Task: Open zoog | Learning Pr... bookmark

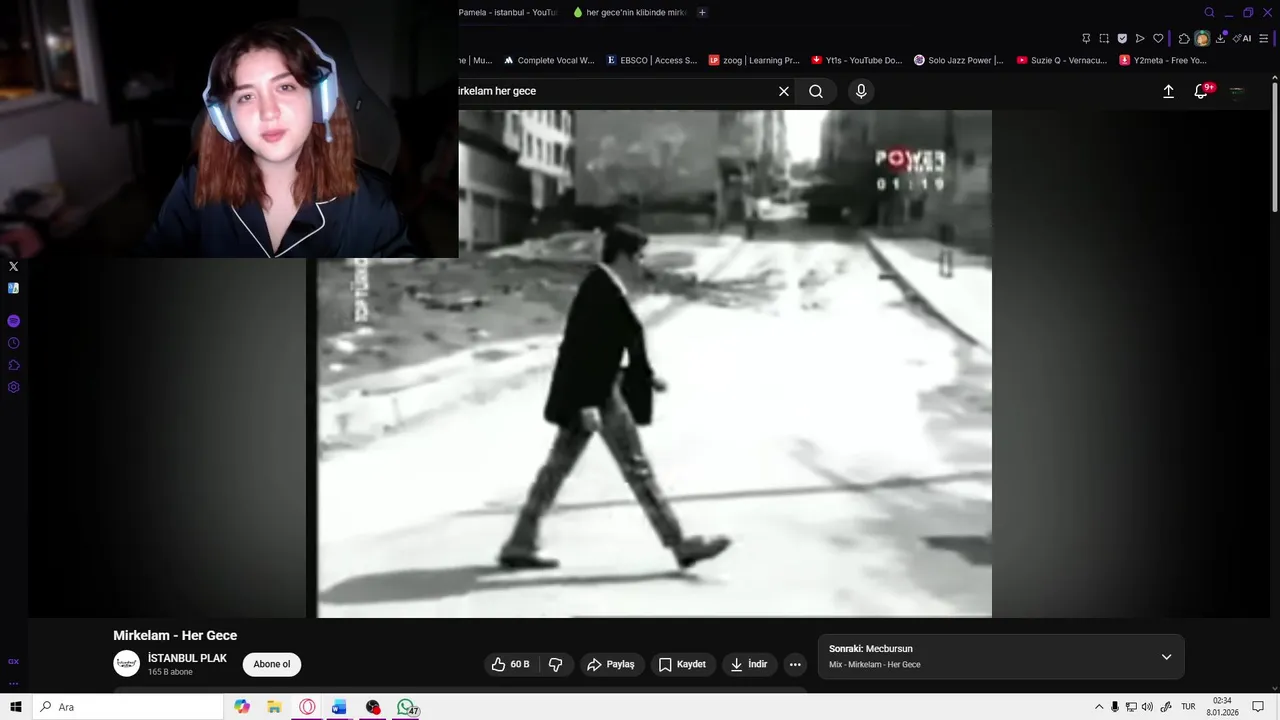Action: (754, 60)
